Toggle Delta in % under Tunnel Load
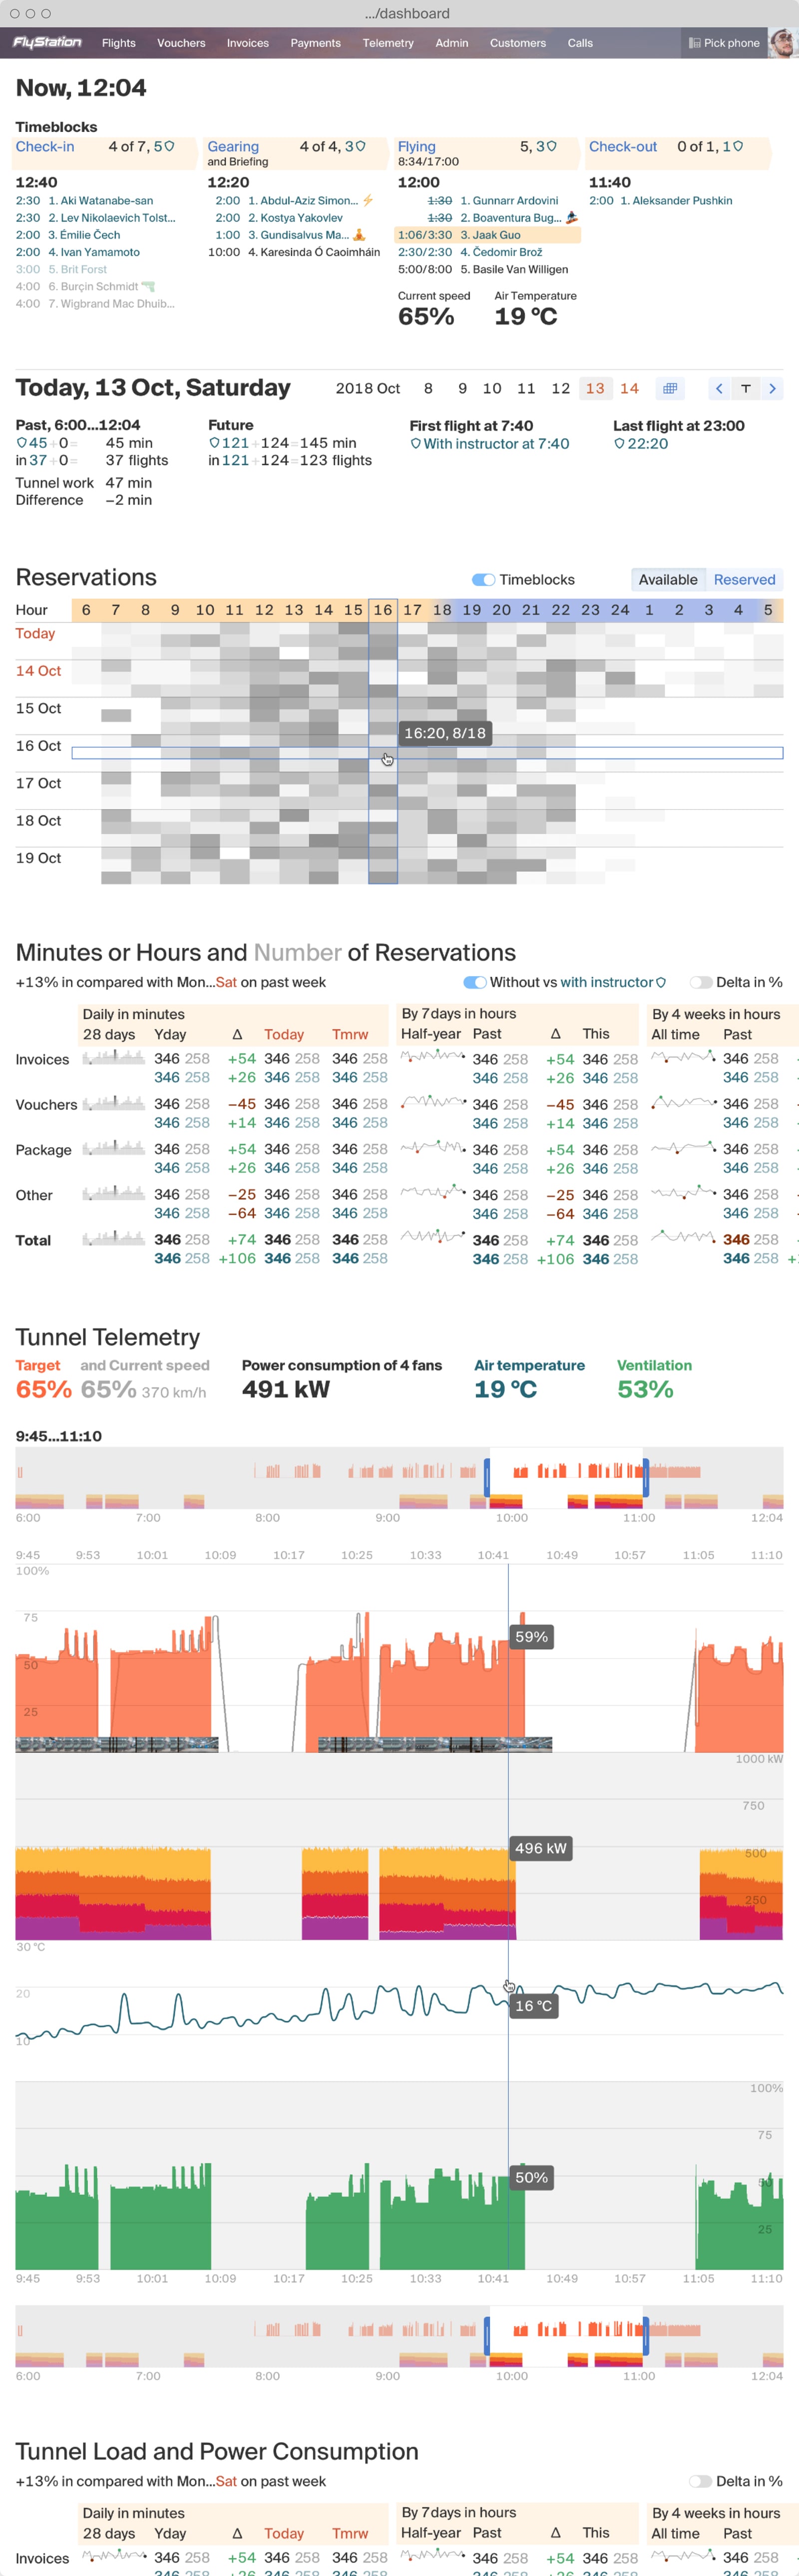 (700, 2482)
